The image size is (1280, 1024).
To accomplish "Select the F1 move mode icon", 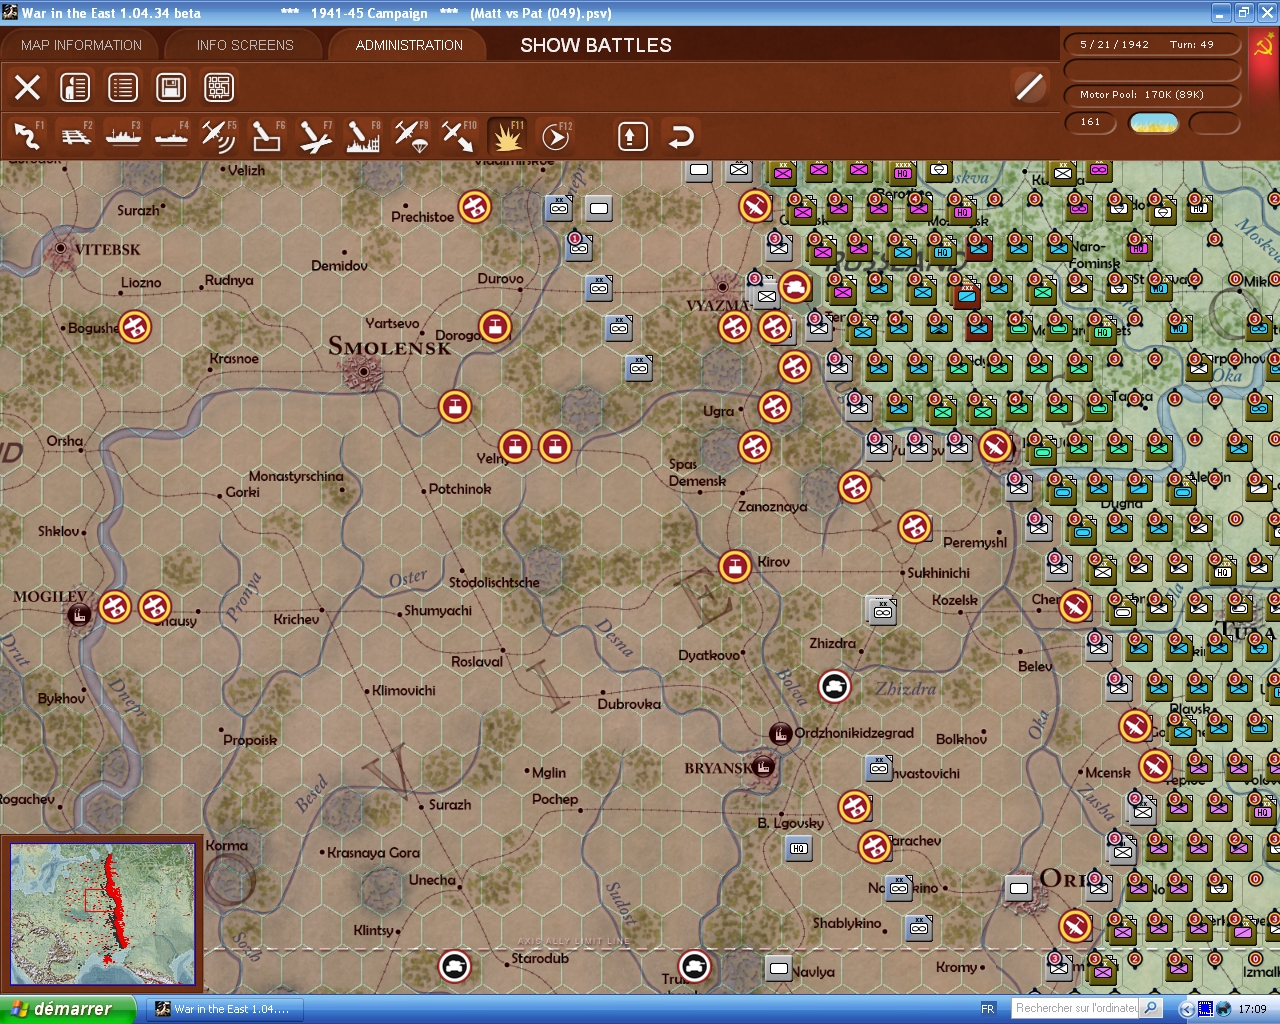I will point(27,136).
